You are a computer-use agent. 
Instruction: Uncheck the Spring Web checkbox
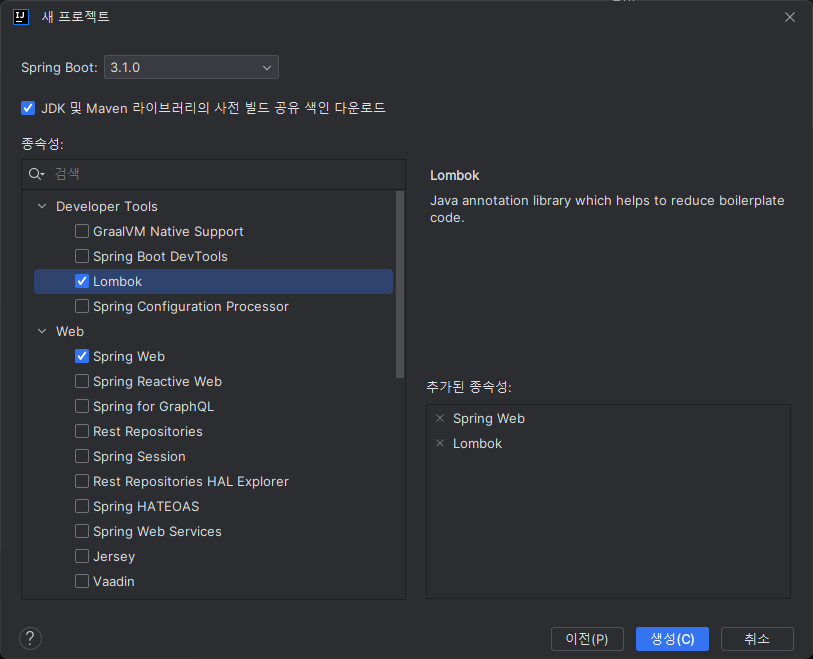pyautogui.click(x=82, y=356)
